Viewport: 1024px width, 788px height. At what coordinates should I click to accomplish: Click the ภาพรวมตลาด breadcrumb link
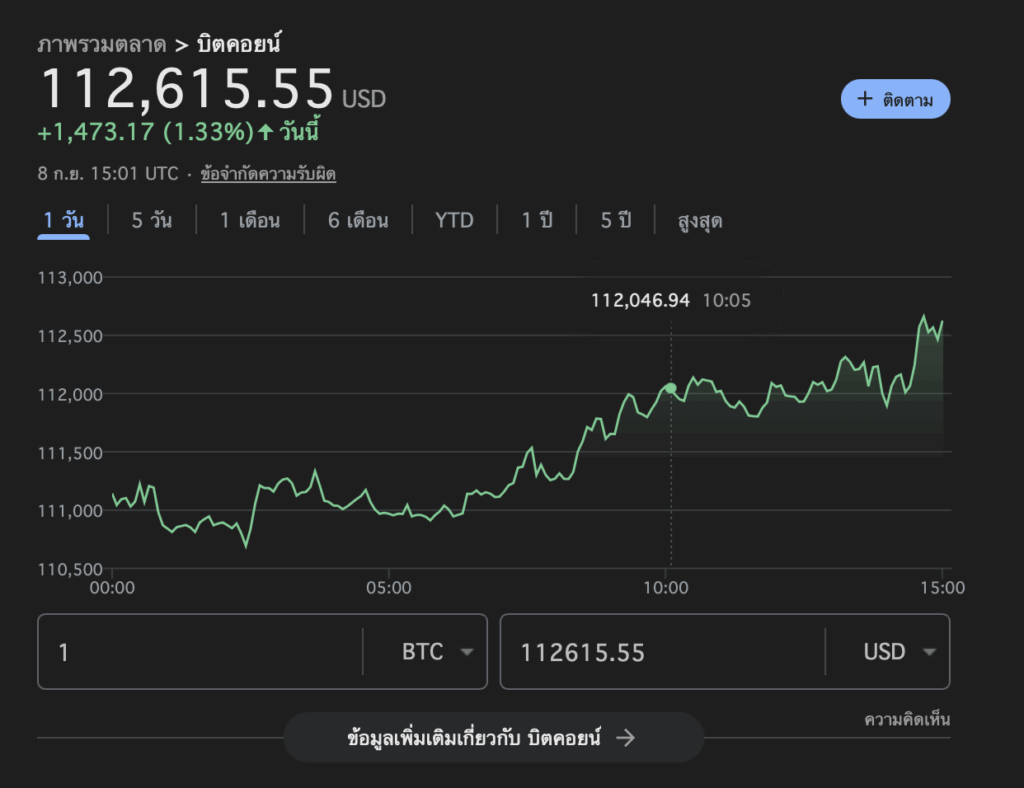pos(101,45)
